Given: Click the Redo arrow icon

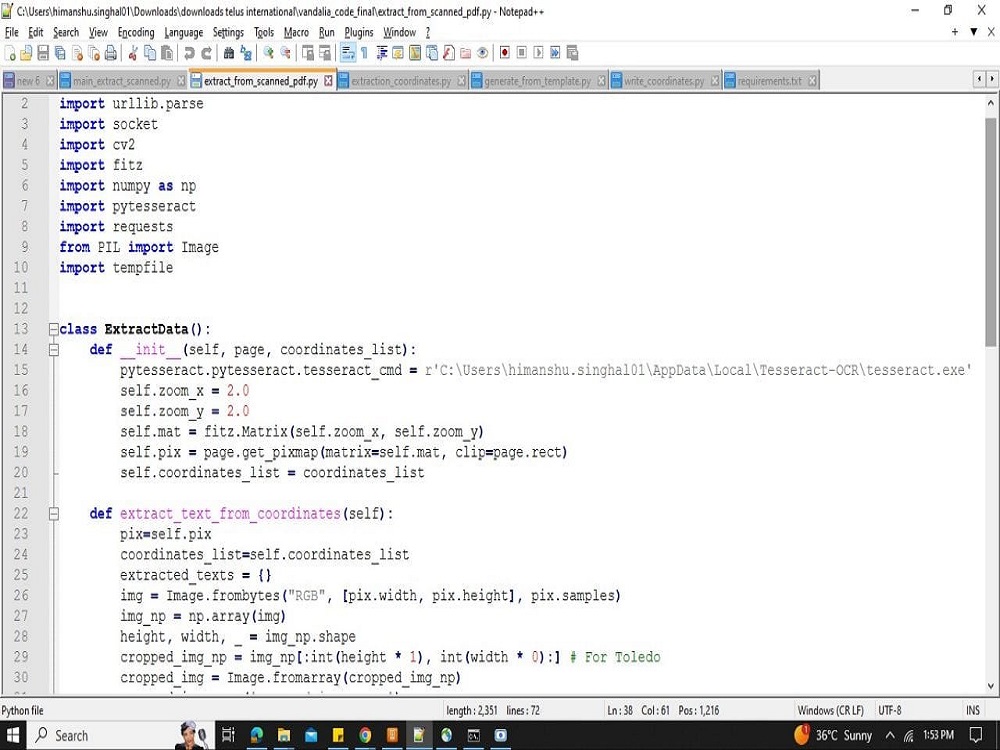Looking at the screenshot, I should coord(206,53).
